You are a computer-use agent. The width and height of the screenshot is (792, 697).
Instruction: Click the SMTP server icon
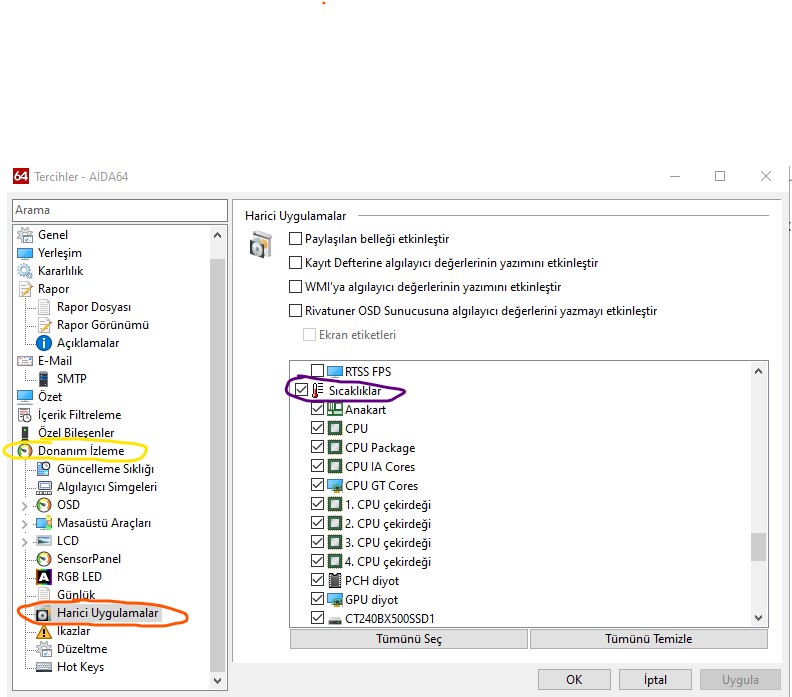click(x=44, y=379)
